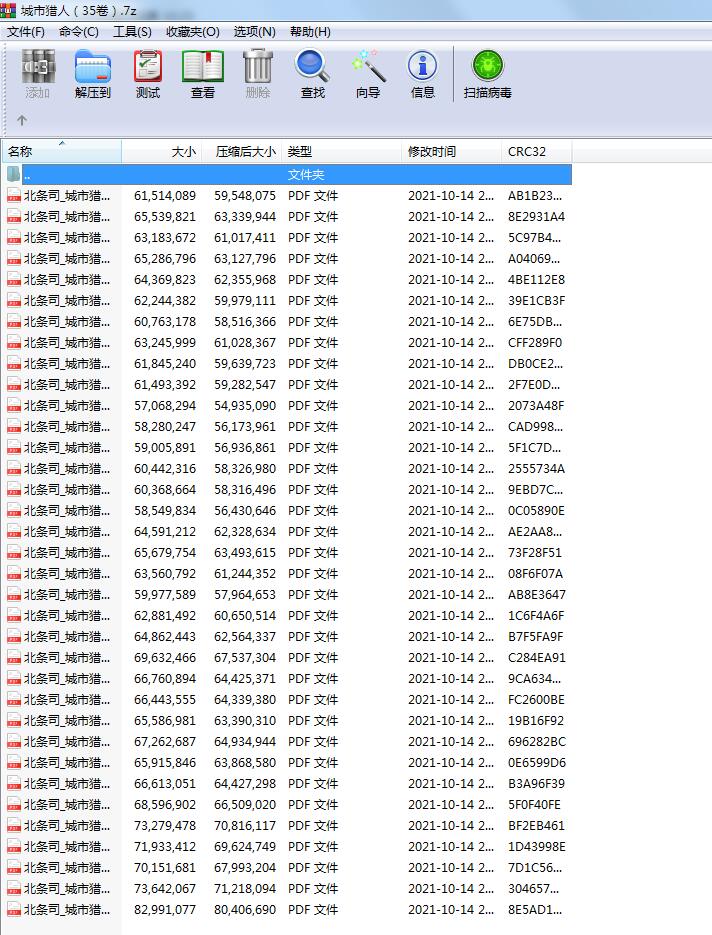Click the 扫描病毒 (Virus Scan) icon
This screenshot has height=935, width=712.
tap(487, 68)
